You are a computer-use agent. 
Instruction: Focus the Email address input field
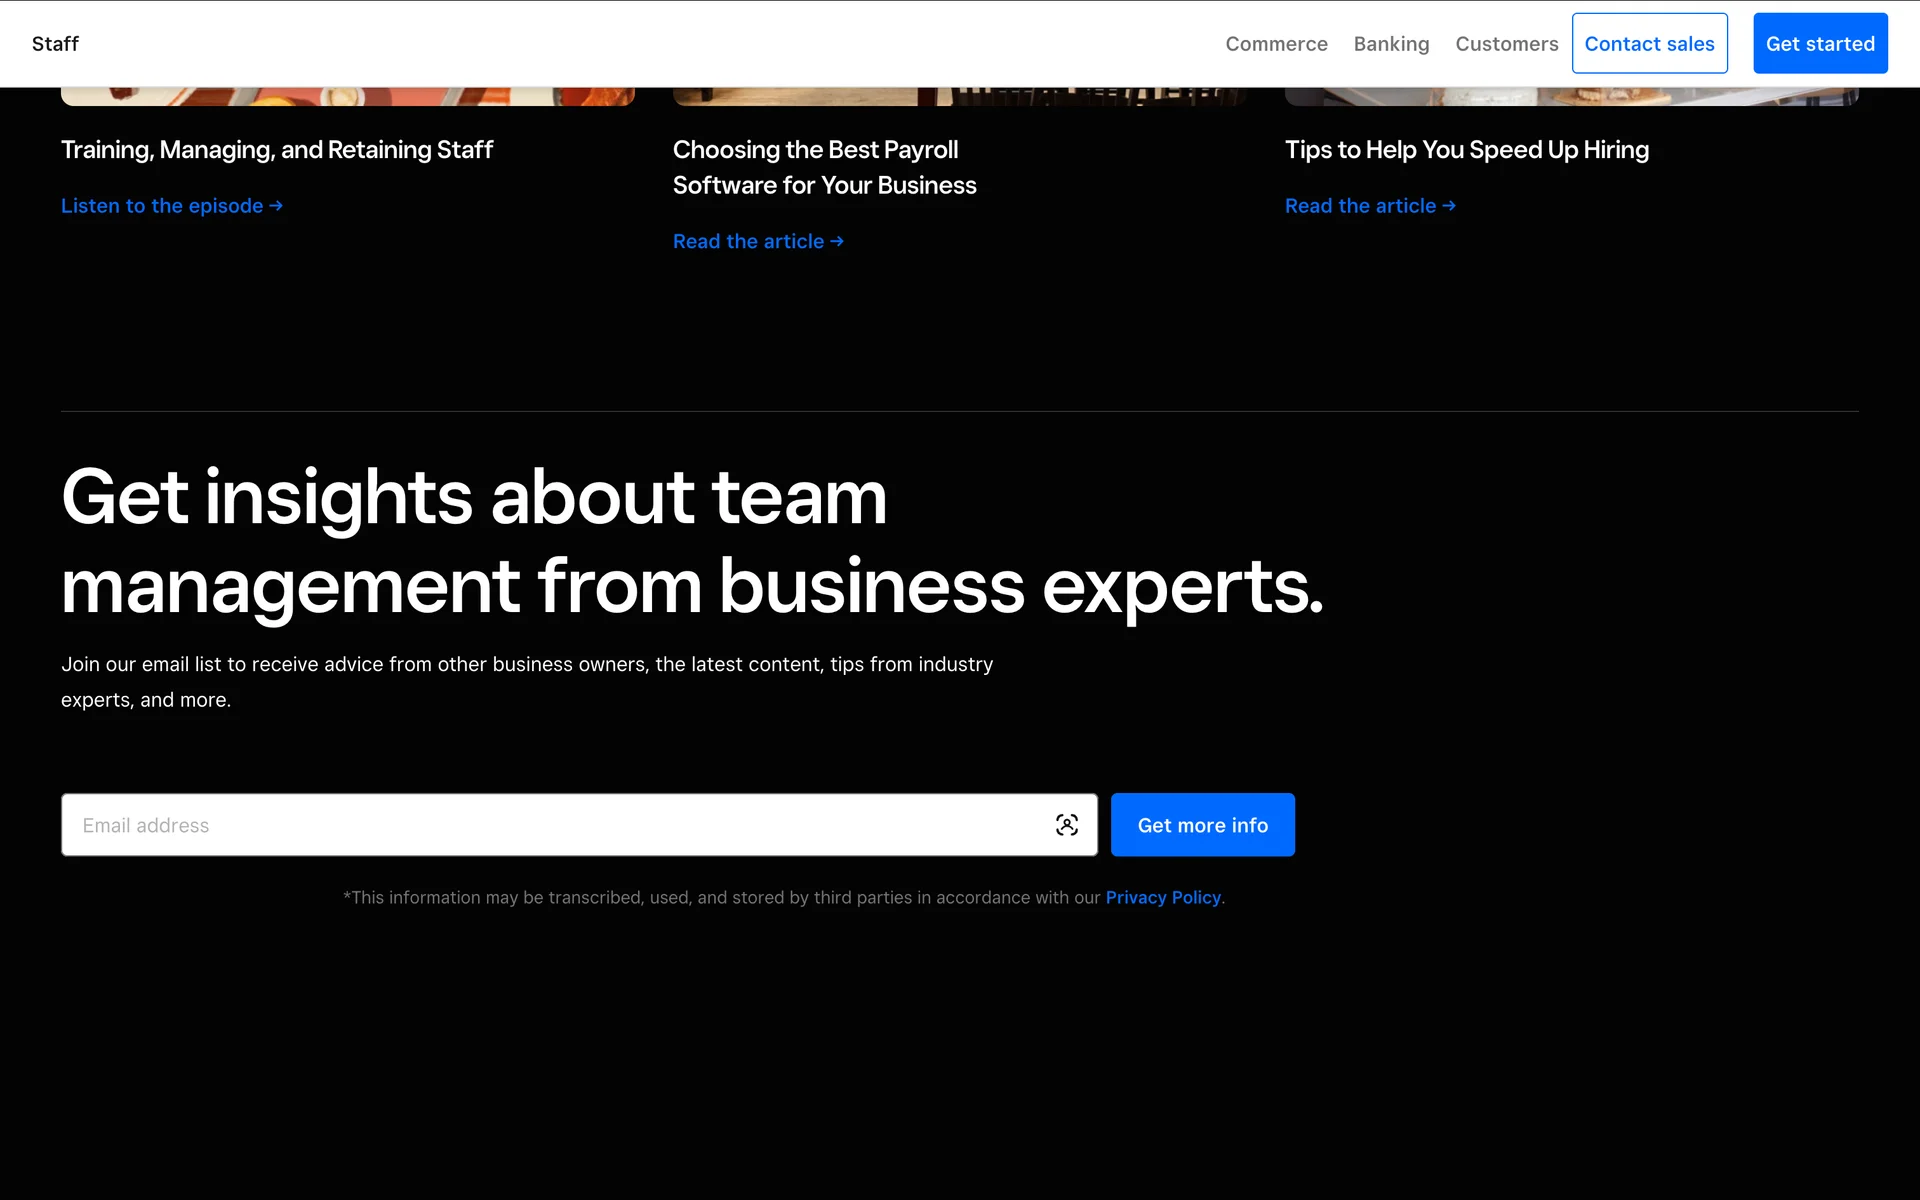click(x=550, y=825)
